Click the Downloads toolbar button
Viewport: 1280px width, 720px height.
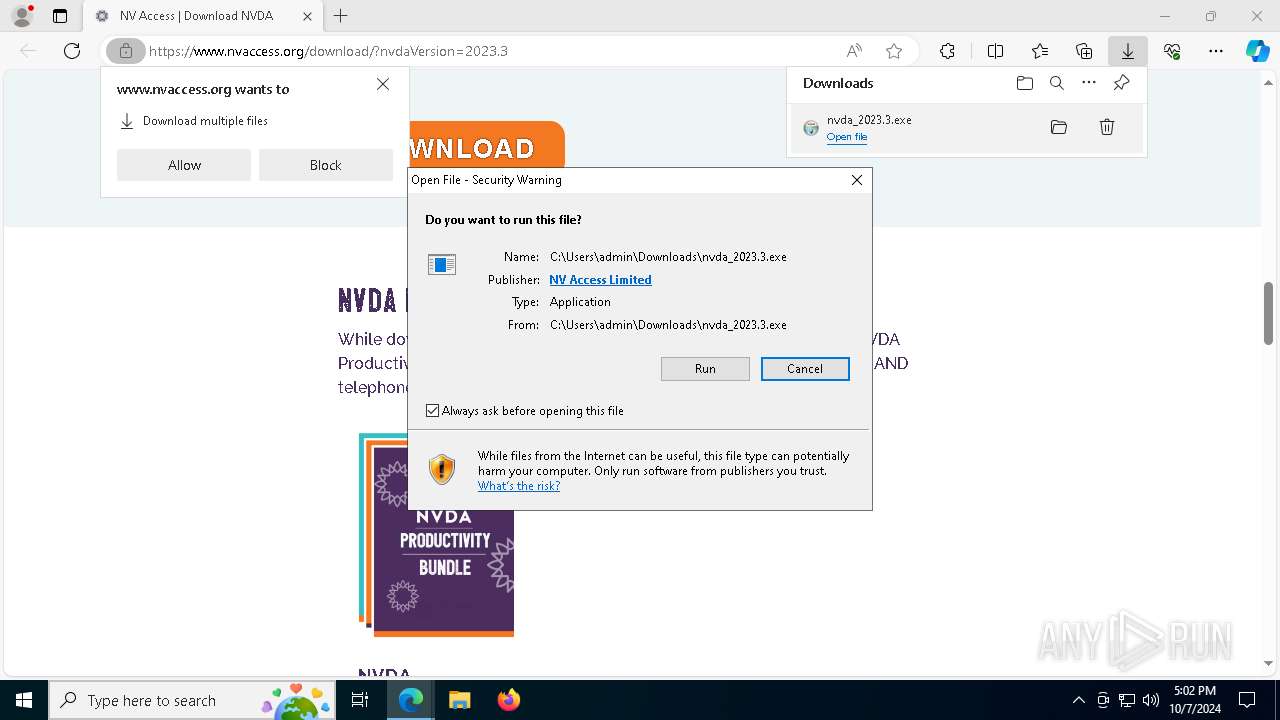point(1128,51)
